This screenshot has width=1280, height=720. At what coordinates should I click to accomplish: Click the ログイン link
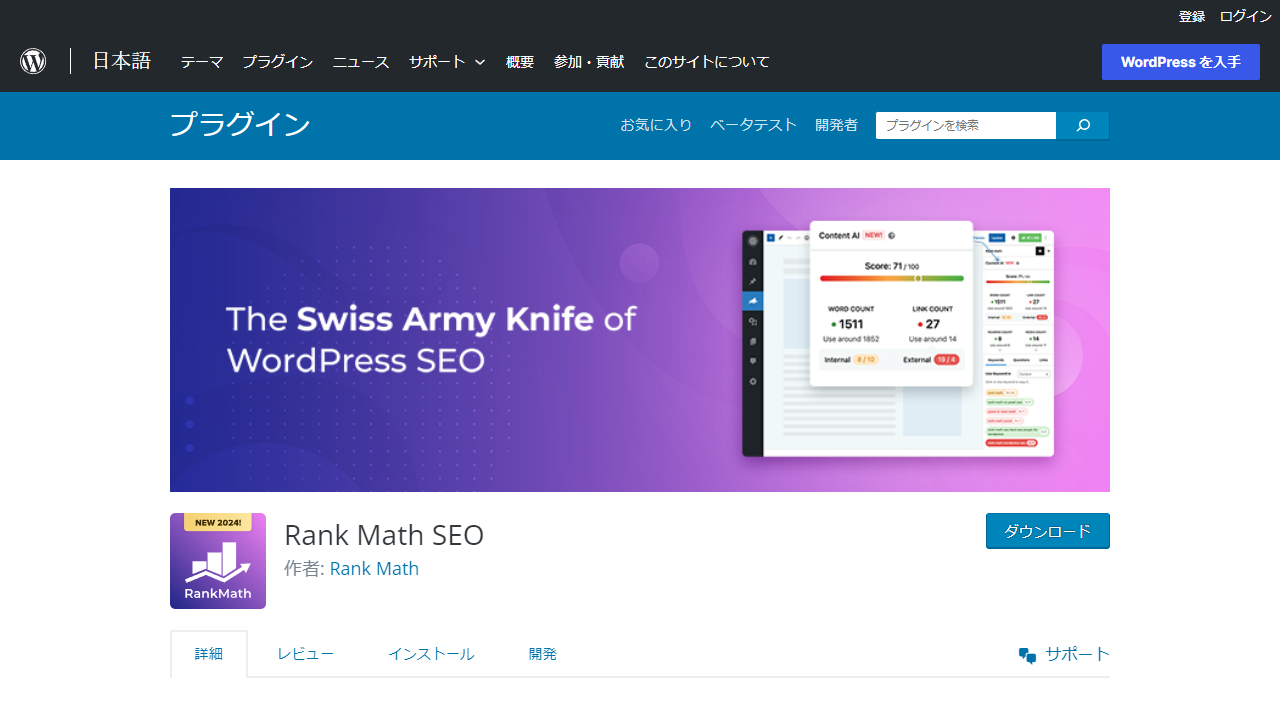tap(1245, 16)
